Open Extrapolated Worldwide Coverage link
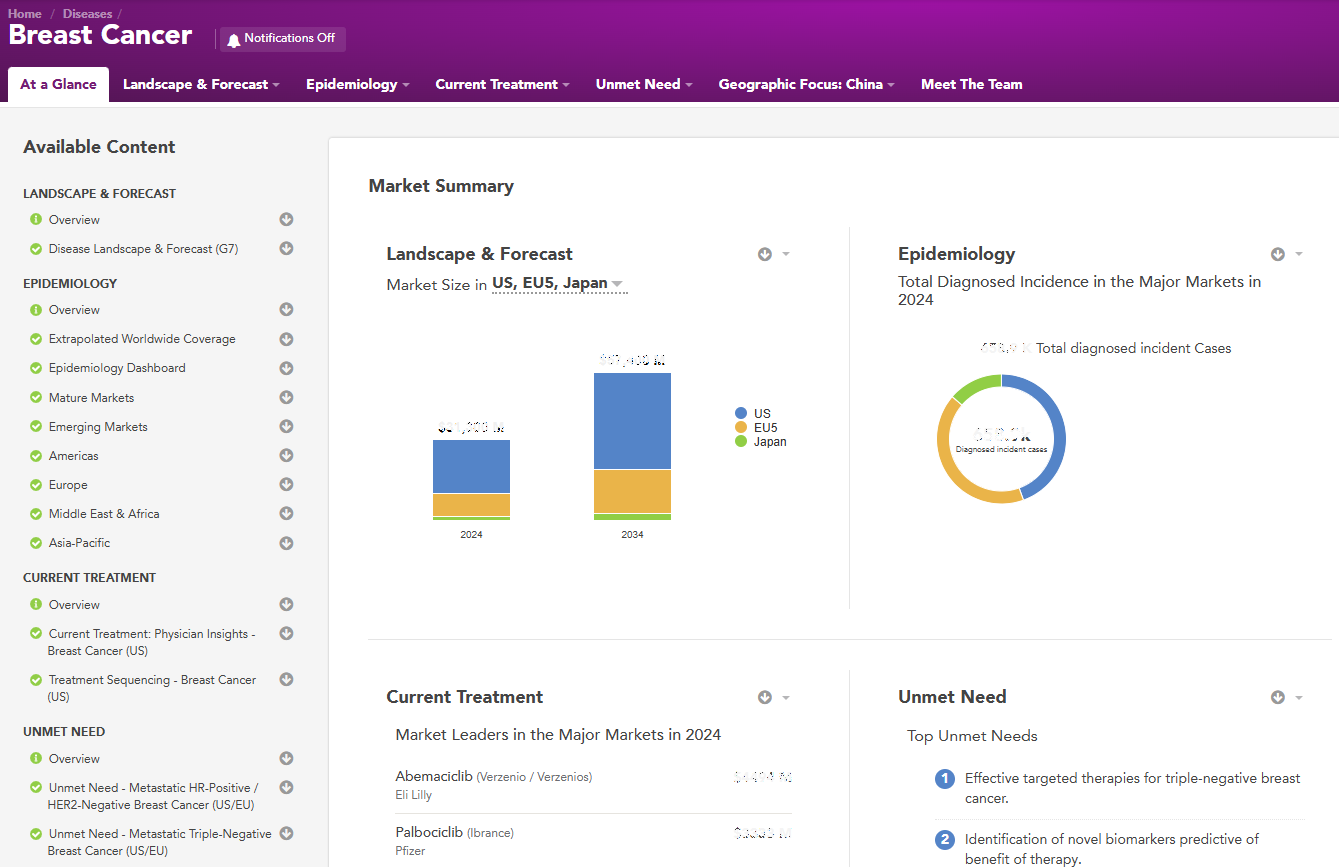The image size is (1339, 867). pyautogui.click(x=142, y=339)
